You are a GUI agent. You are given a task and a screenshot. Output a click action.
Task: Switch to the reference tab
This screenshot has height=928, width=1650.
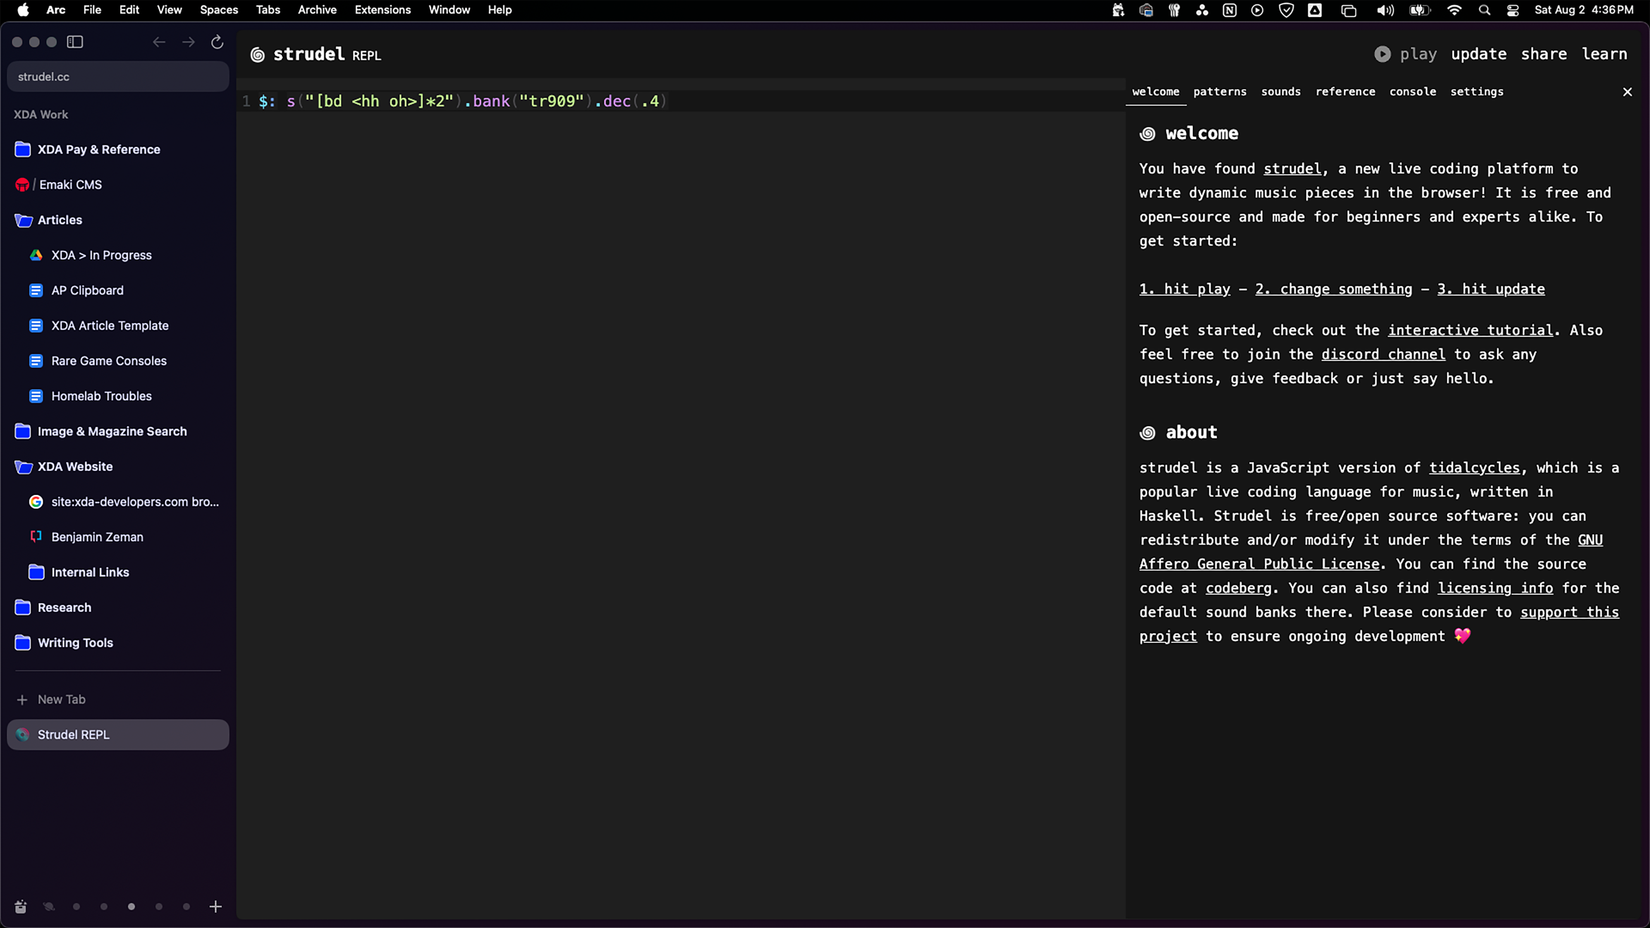click(1345, 92)
